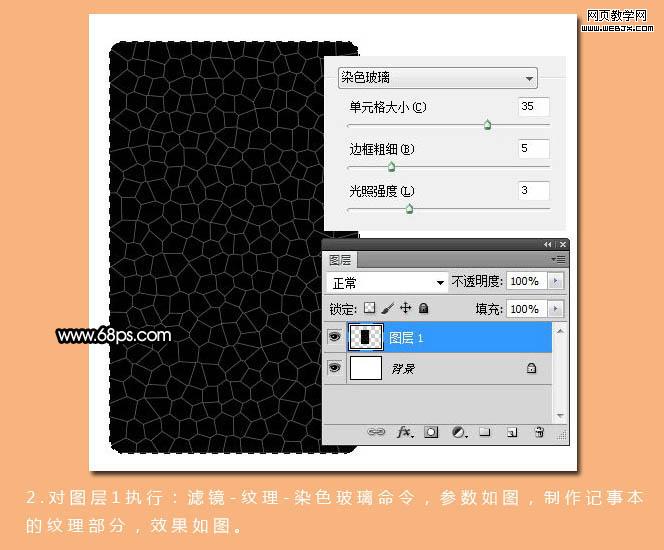
Task: Click the 光照强度 value field
Action: click(x=534, y=191)
